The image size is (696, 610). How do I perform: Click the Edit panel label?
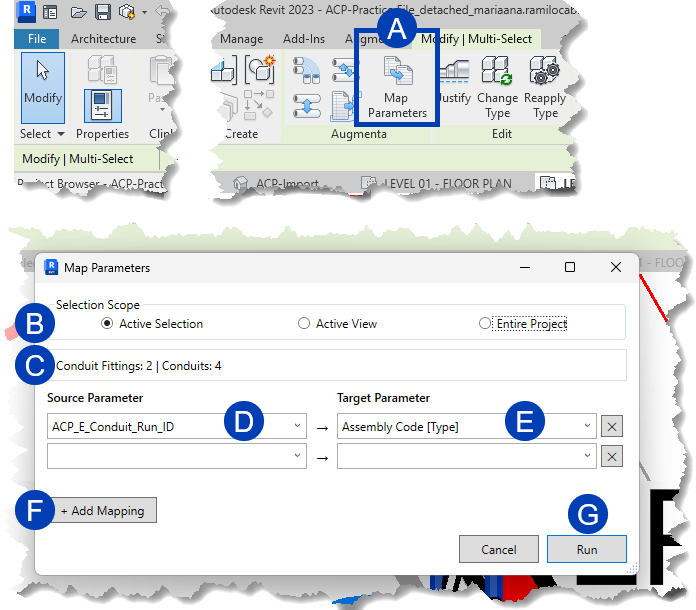point(502,134)
